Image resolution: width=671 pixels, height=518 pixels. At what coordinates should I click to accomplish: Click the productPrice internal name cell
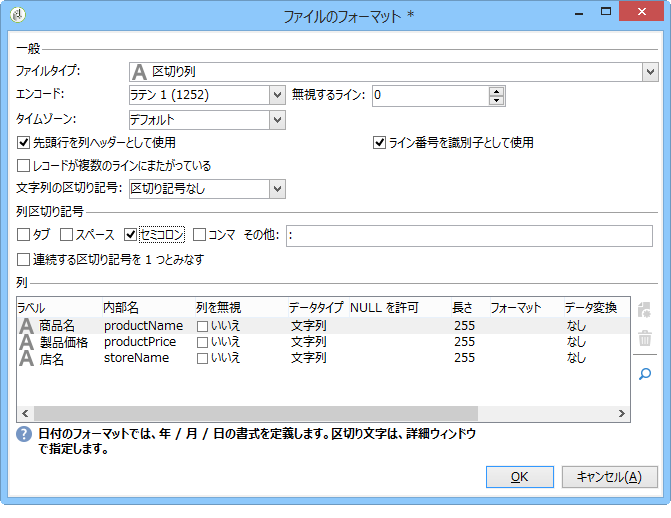tap(140, 342)
